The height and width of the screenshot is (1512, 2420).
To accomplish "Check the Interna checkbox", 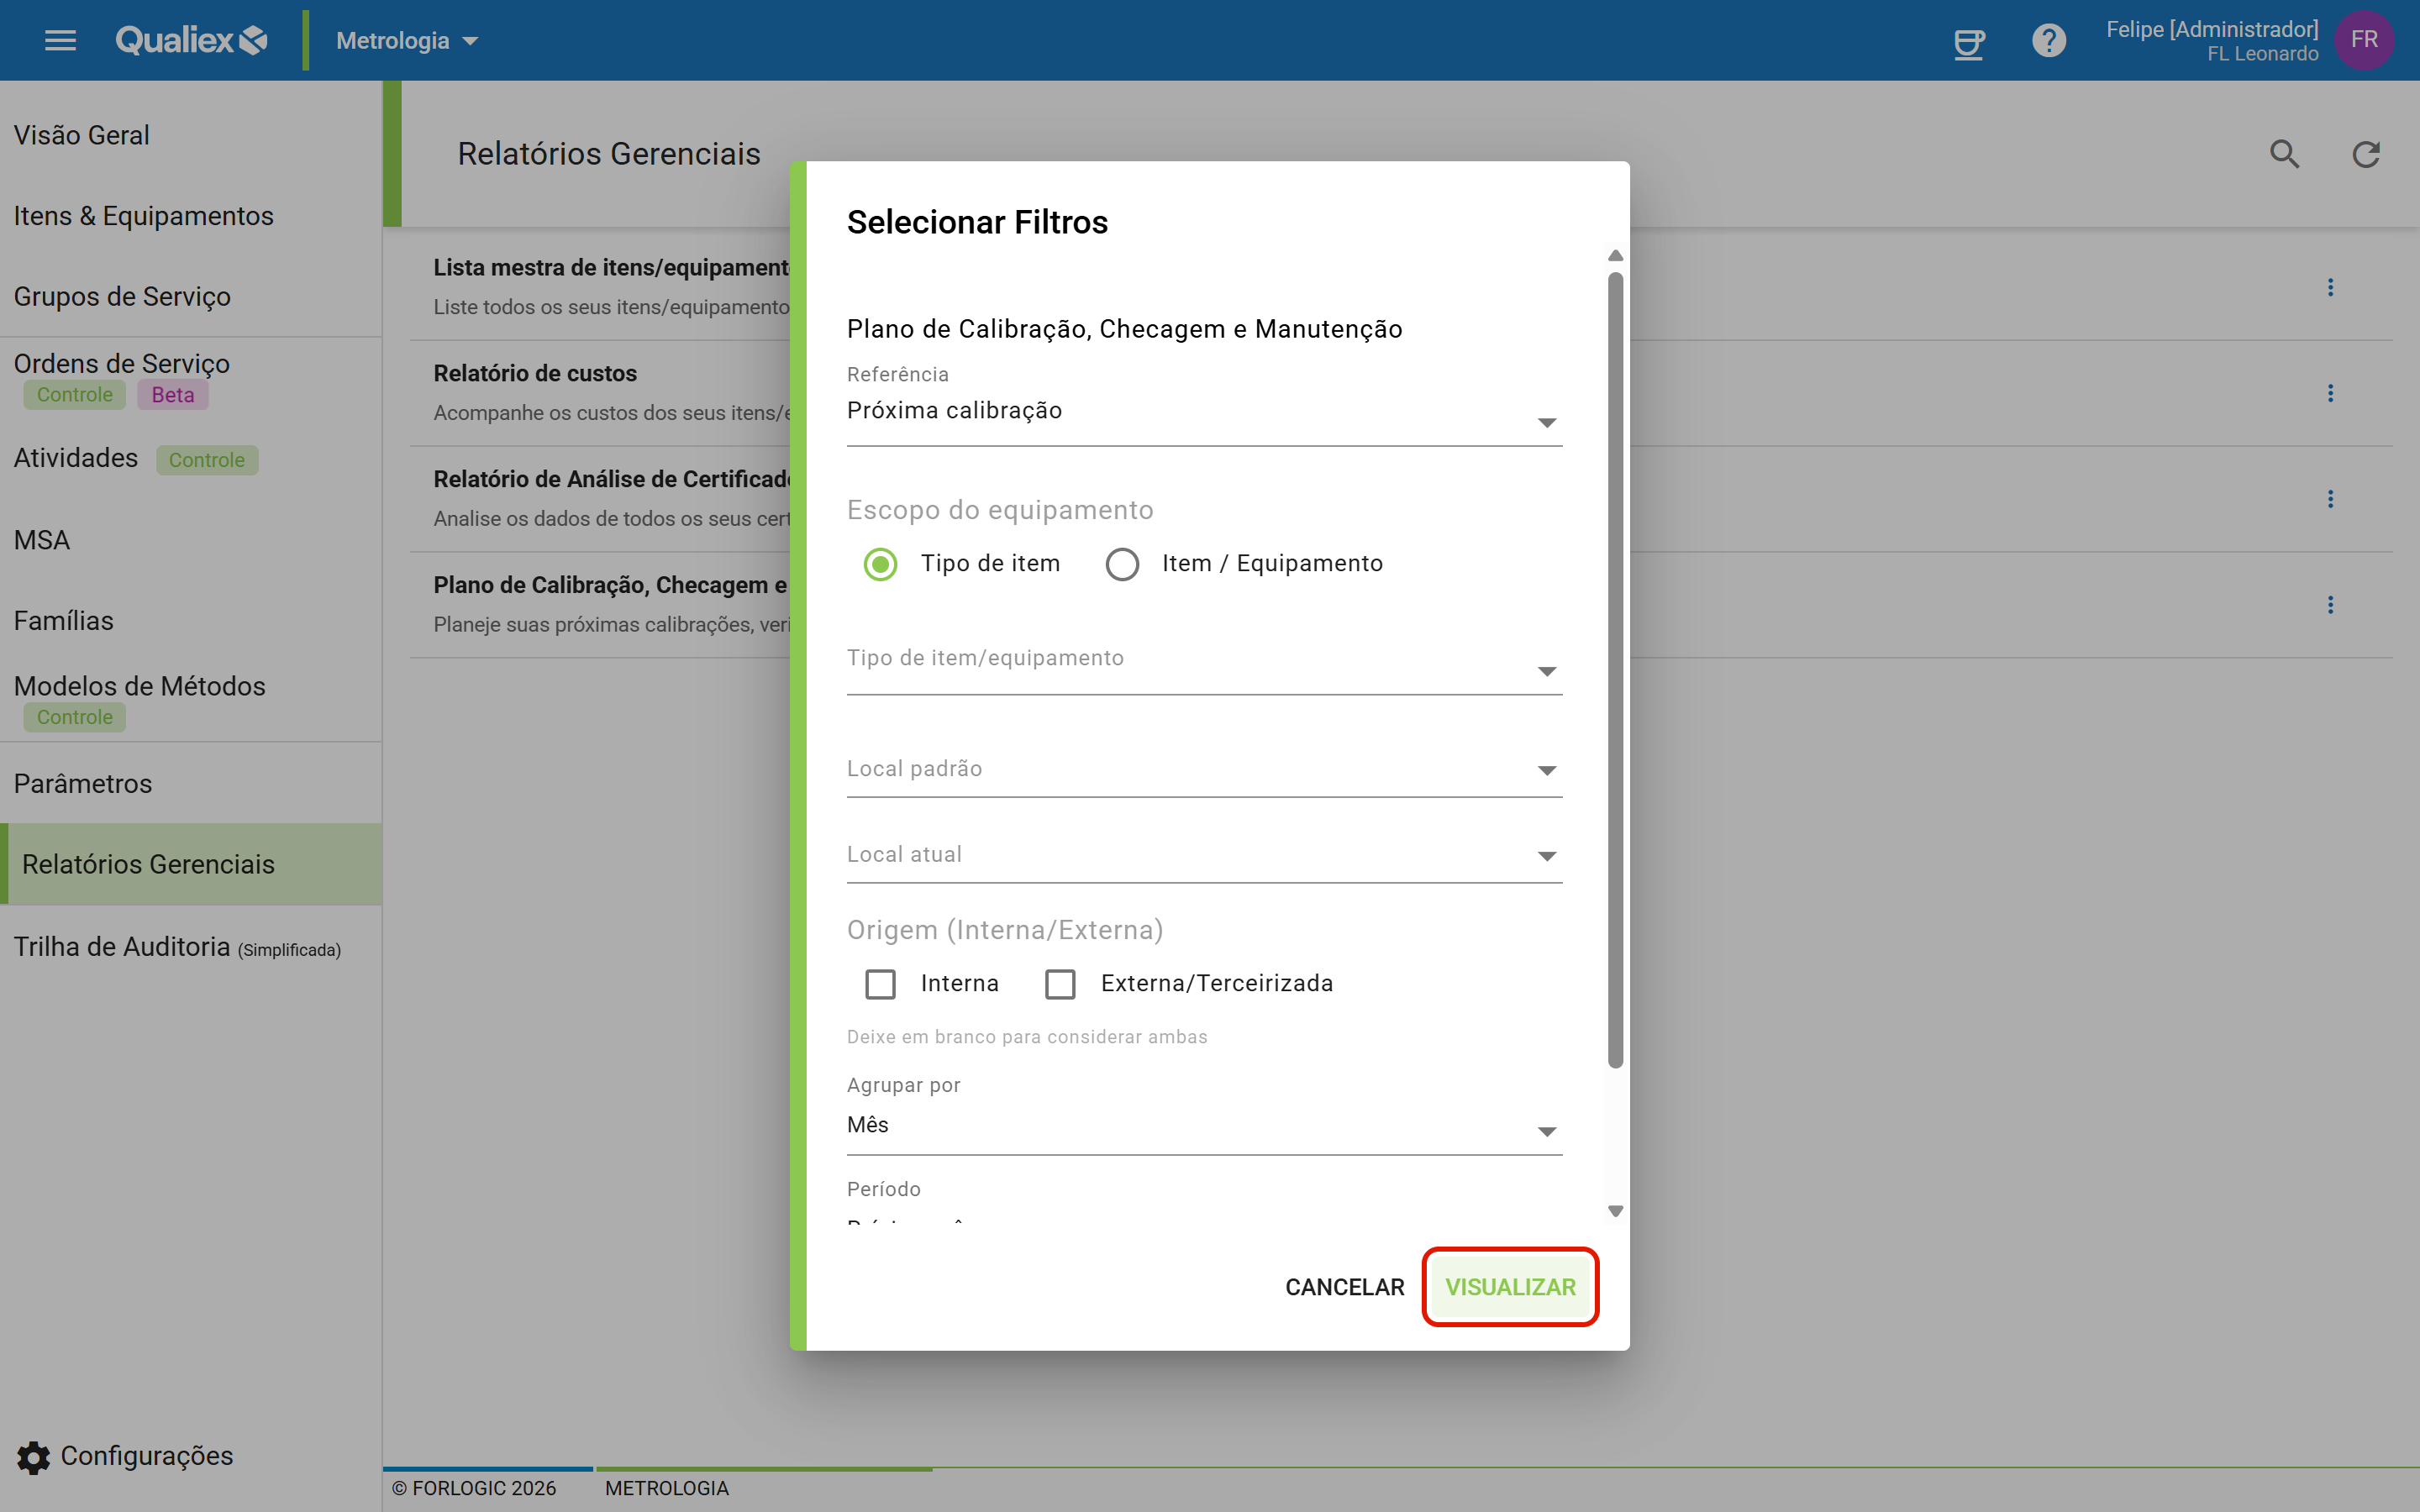I will click(x=880, y=984).
